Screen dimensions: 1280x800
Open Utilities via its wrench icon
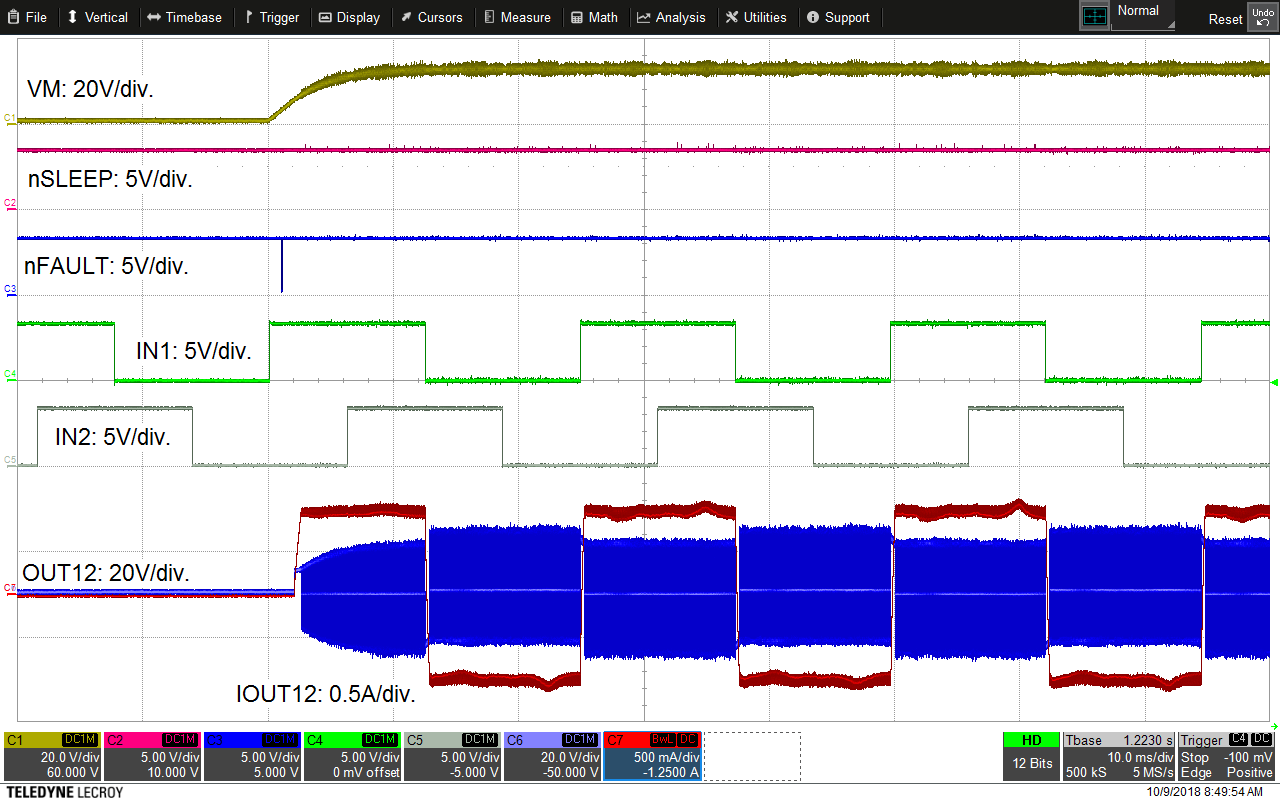[x=756, y=17]
